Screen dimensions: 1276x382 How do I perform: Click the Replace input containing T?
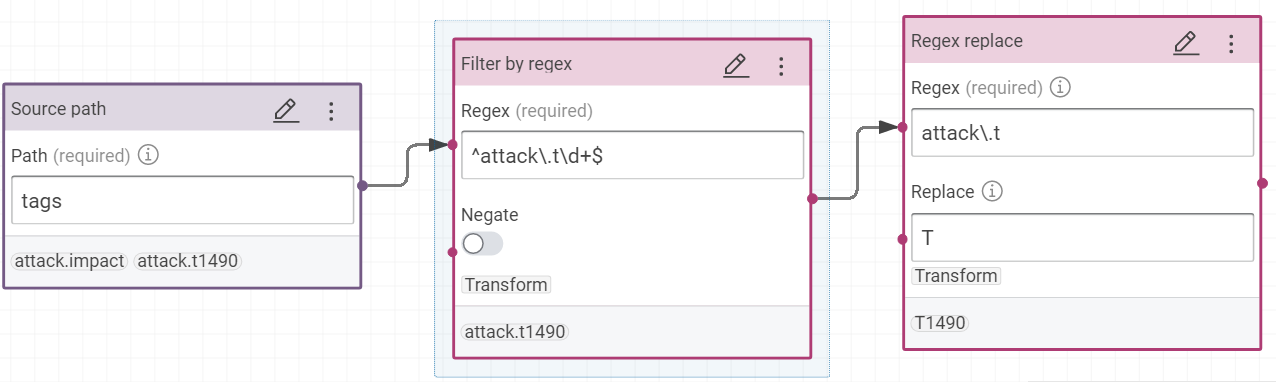1082,237
